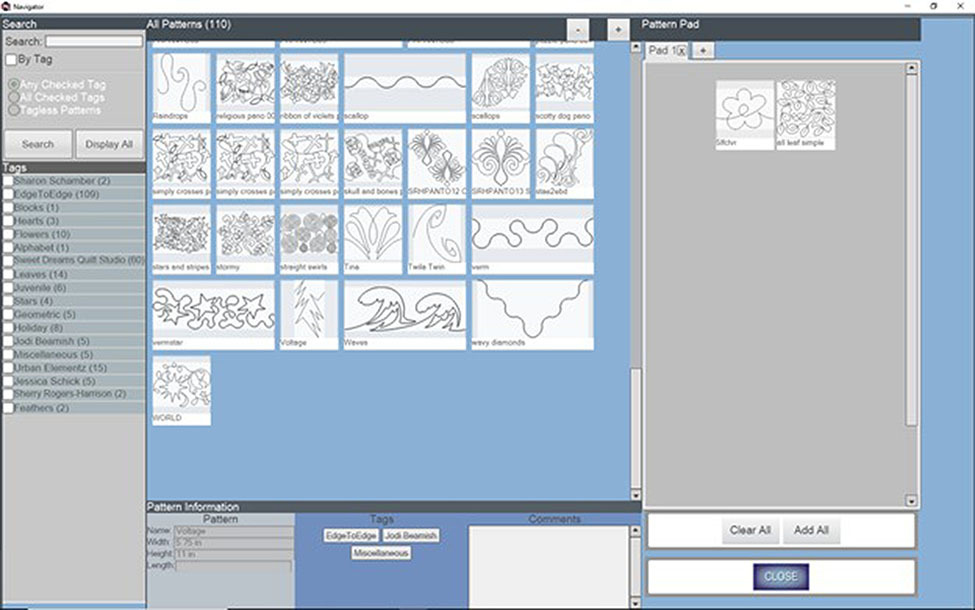Click inside the Search text field
Viewport: 975px width, 610px height.
point(93,41)
